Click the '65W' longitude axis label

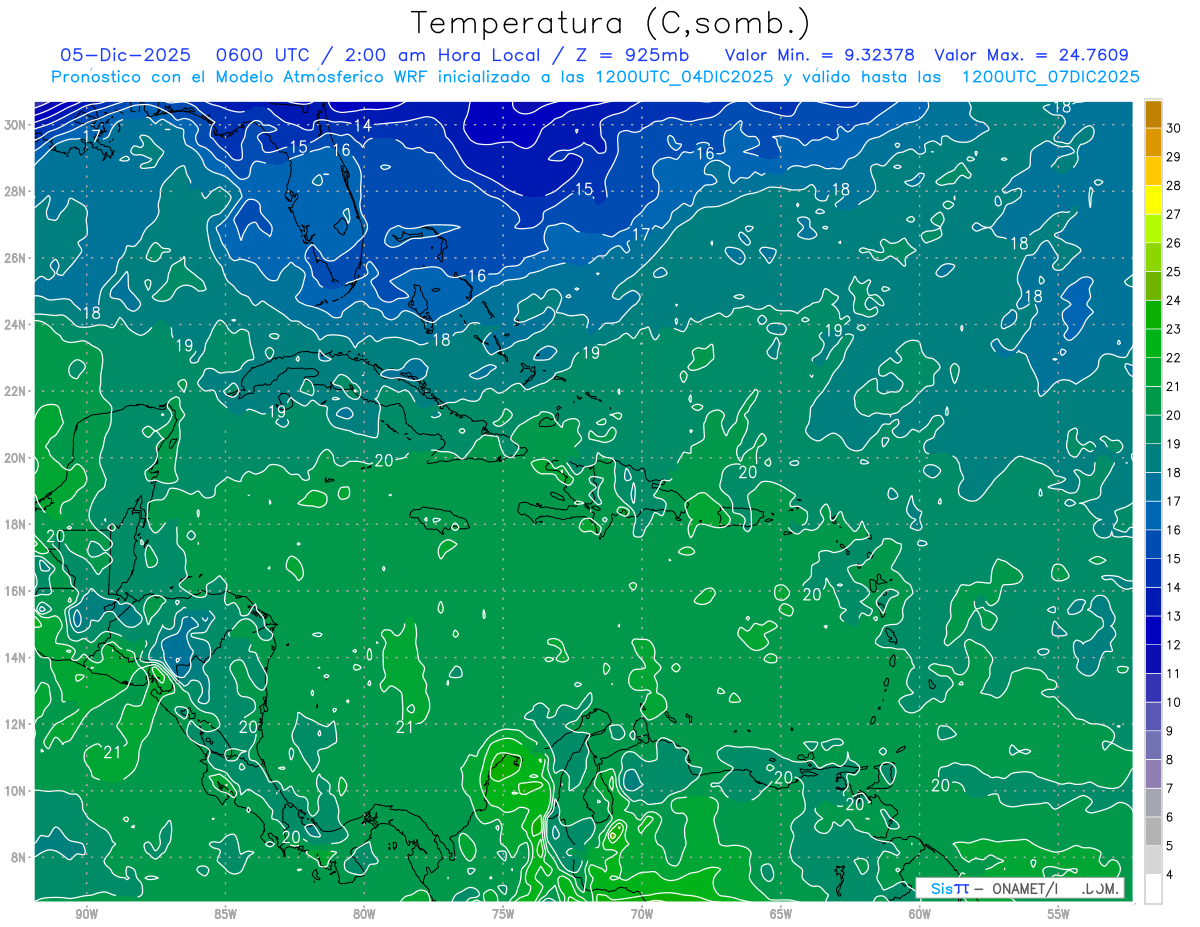781,914
